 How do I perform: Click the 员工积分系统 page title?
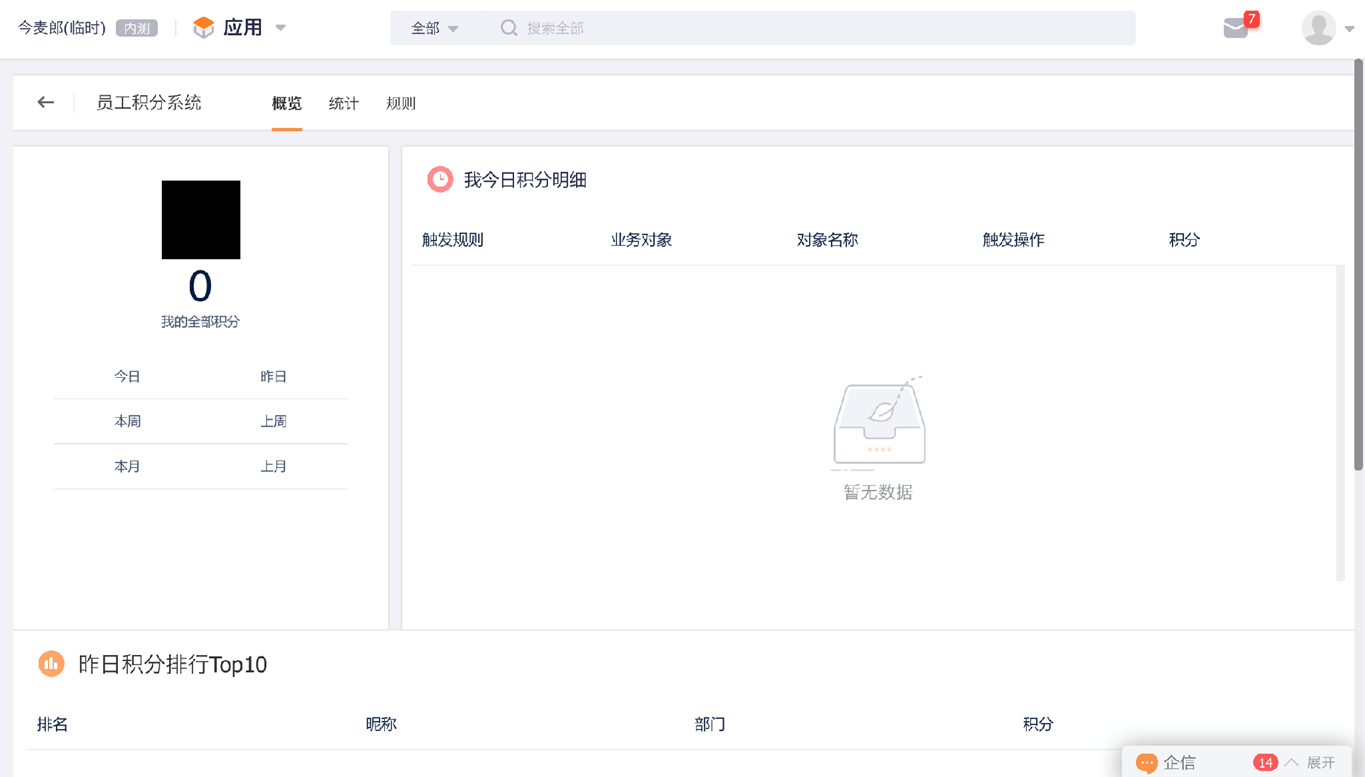[149, 102]
